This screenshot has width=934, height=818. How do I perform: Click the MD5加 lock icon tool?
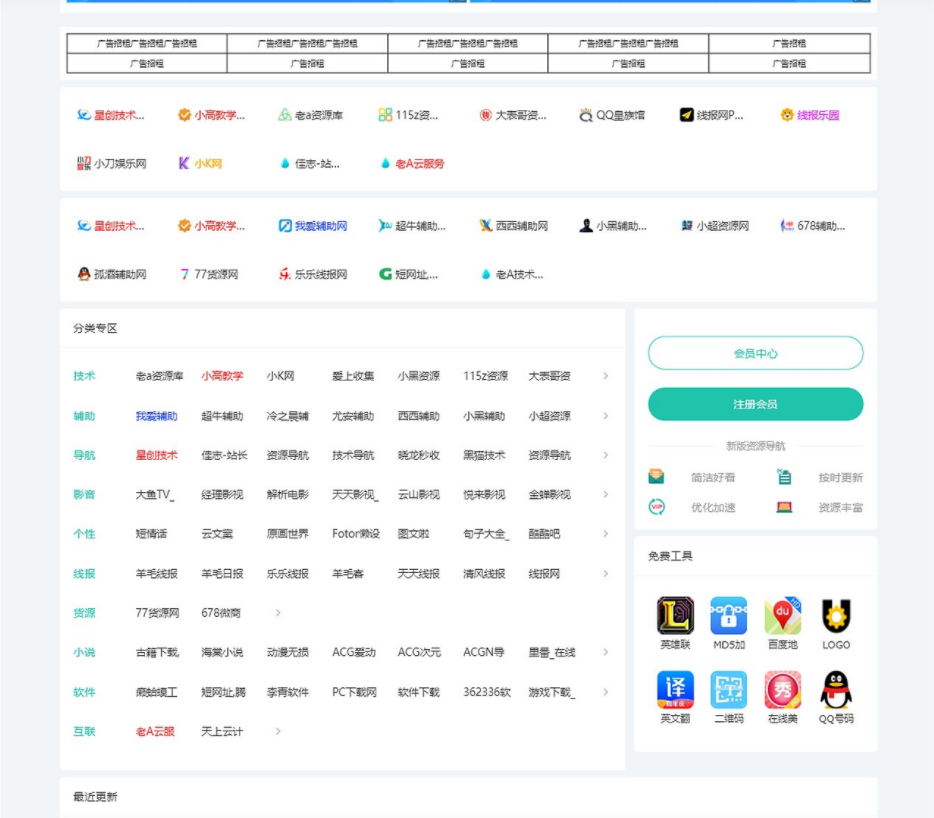tap(728, 616)
